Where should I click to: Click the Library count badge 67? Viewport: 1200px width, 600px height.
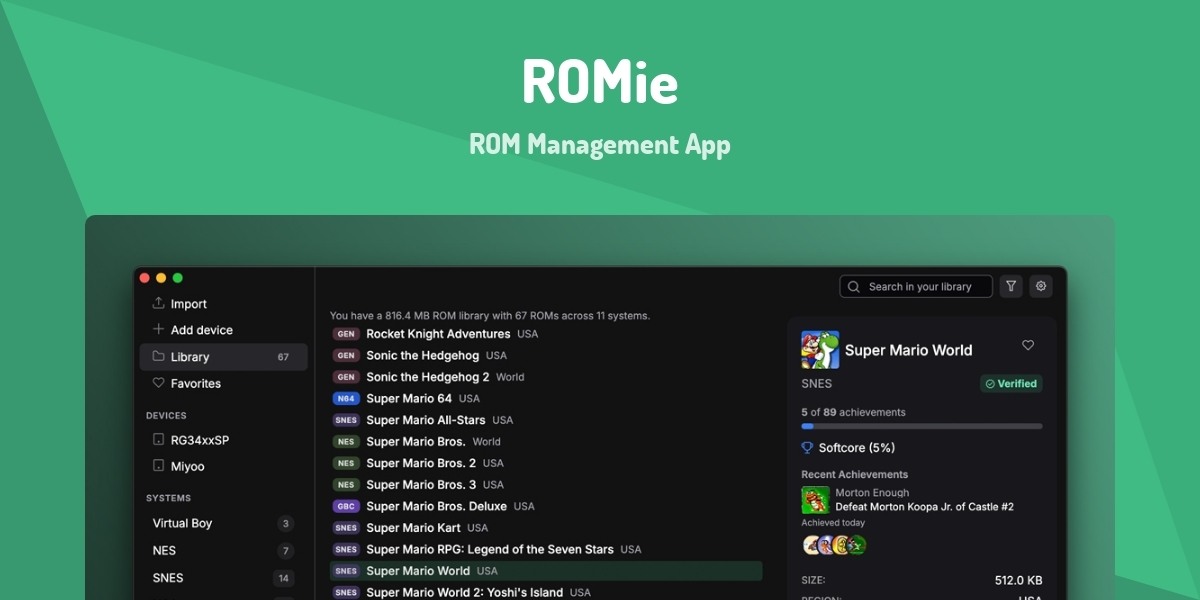pos(283,357)
